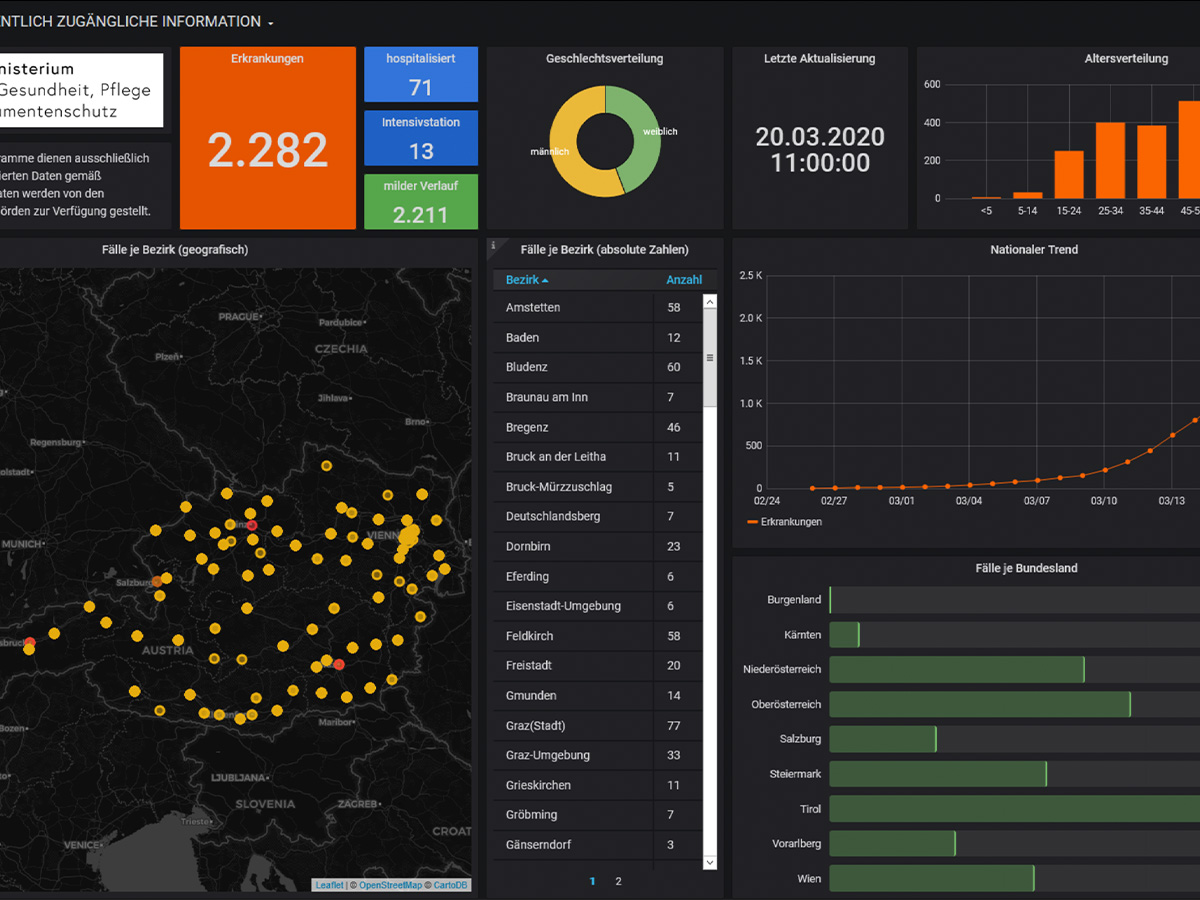Screen dimensions: 1200x900
Task: Open the OpenStreetMap attribution link
Action: (x=390, y=885)
